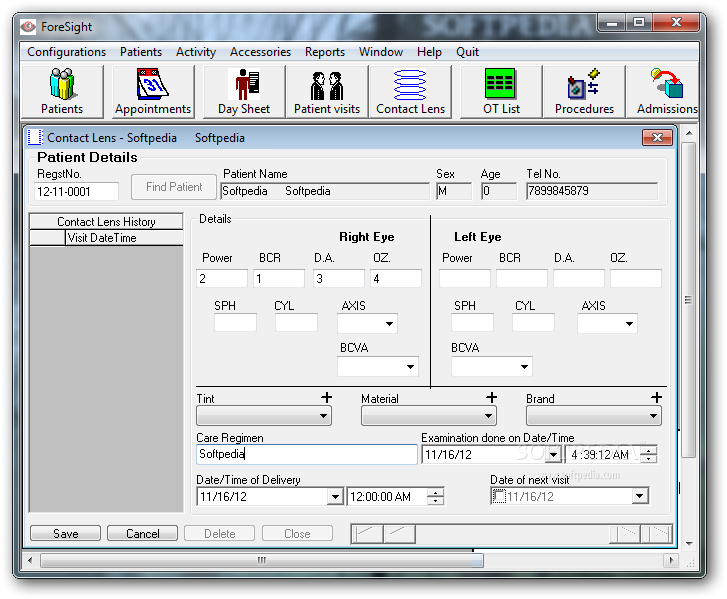Add a new Brand with plus icon
The width and height of the screenshot is (727, 599).
[656, 397]
